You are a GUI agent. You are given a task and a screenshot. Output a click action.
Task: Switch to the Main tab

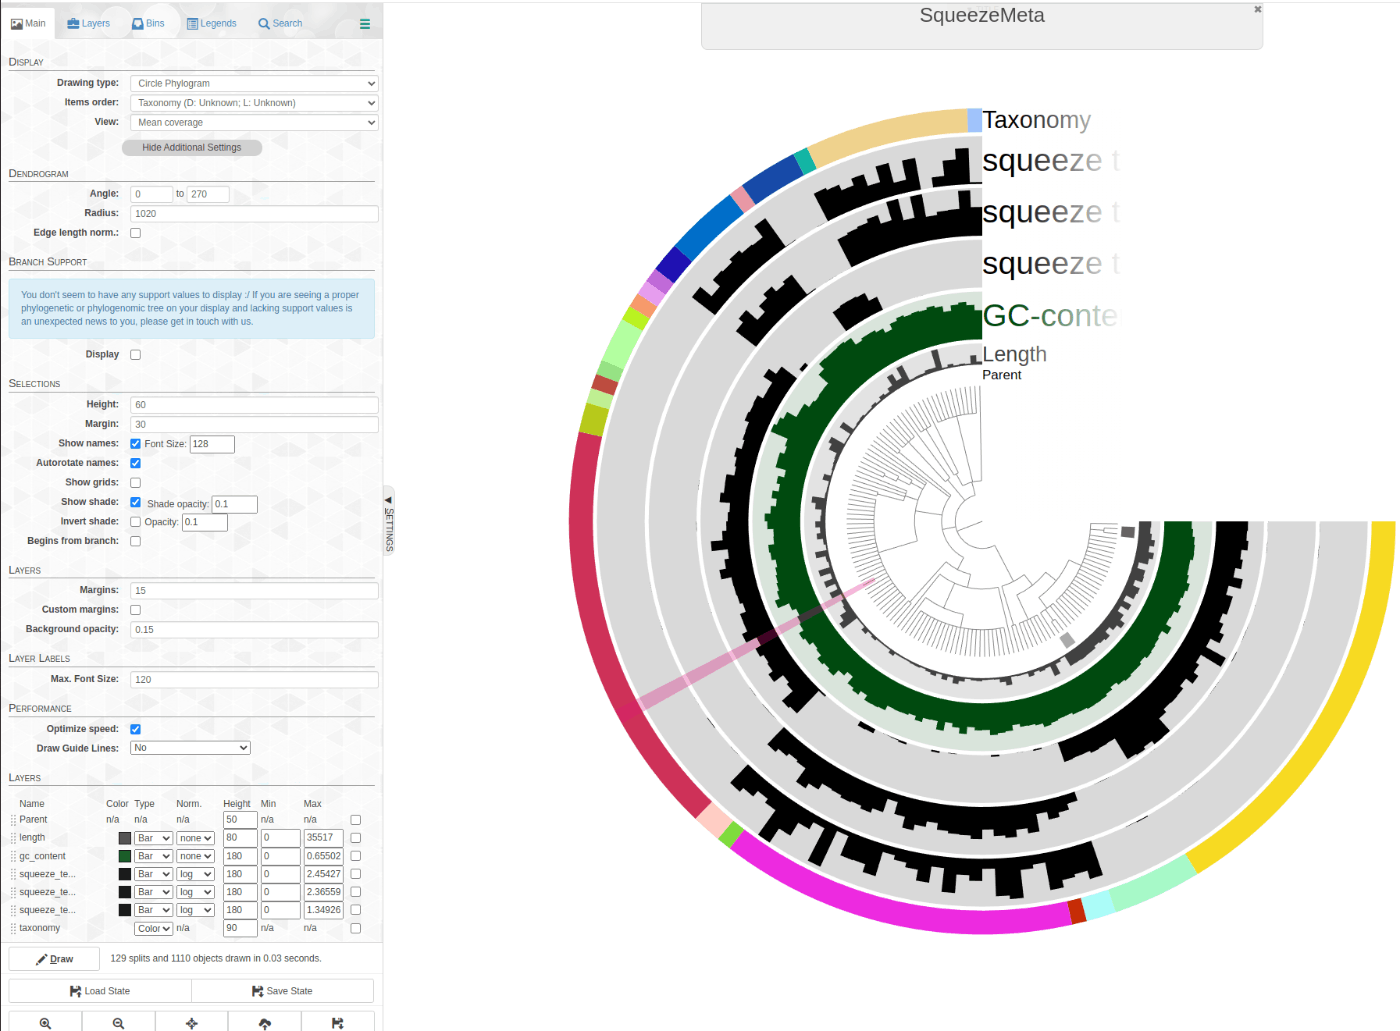(28, 24)
